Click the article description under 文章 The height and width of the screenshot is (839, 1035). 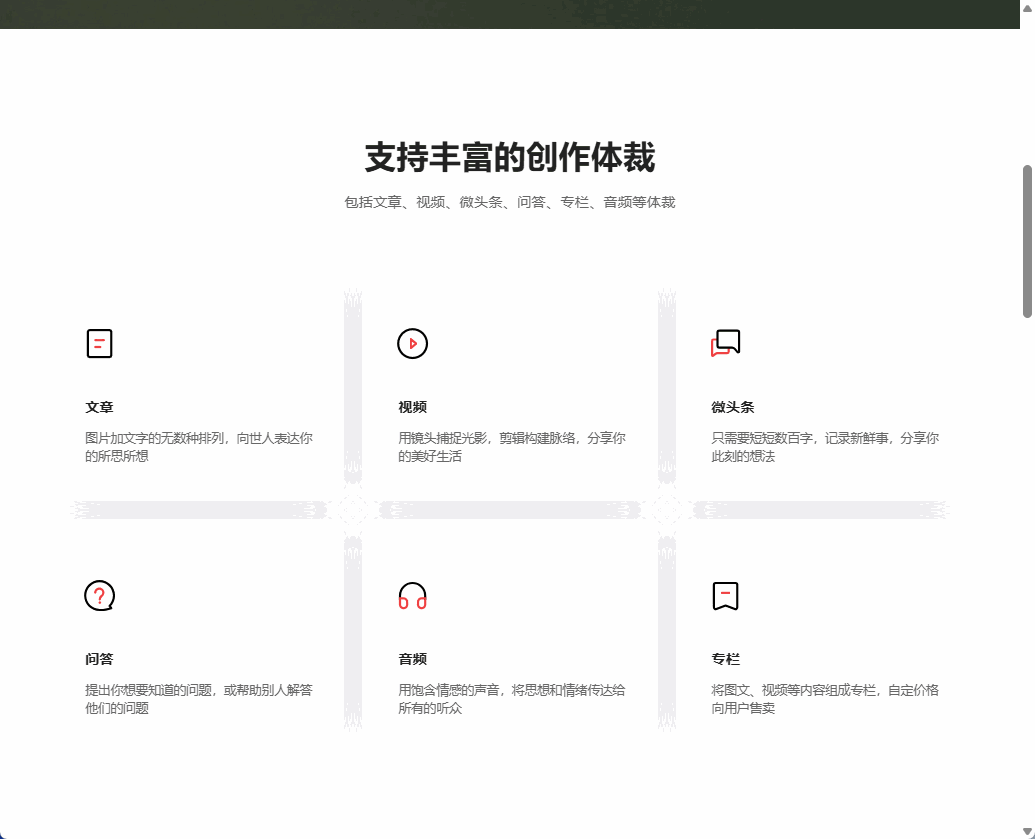point(201,447)
